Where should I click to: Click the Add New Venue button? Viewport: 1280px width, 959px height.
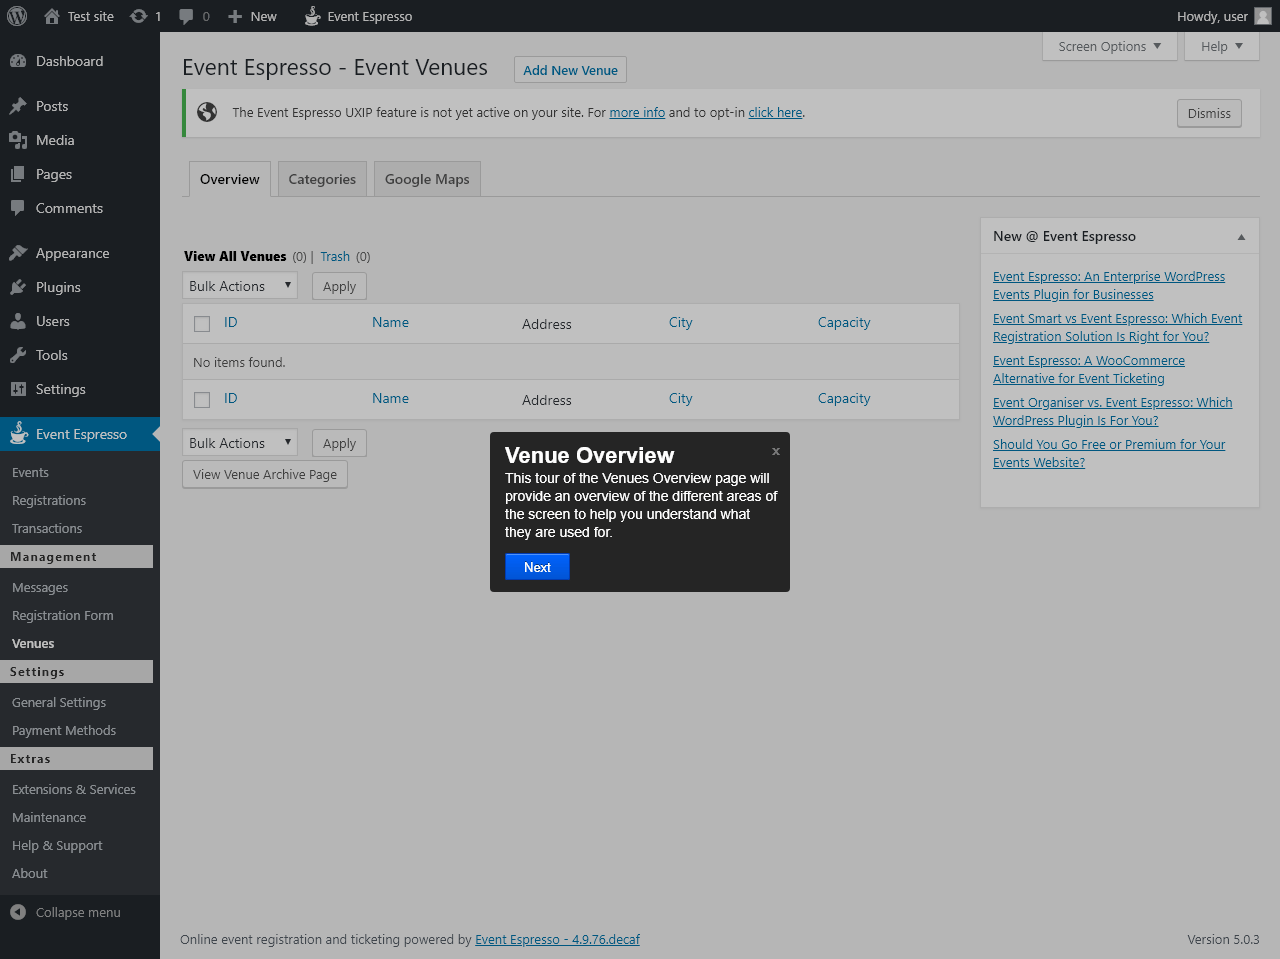[570, 70]
